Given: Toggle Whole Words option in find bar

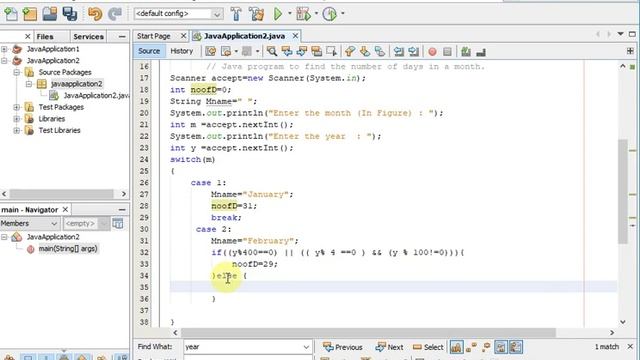Looking at the screenshot, I should (x=471, y=347).
